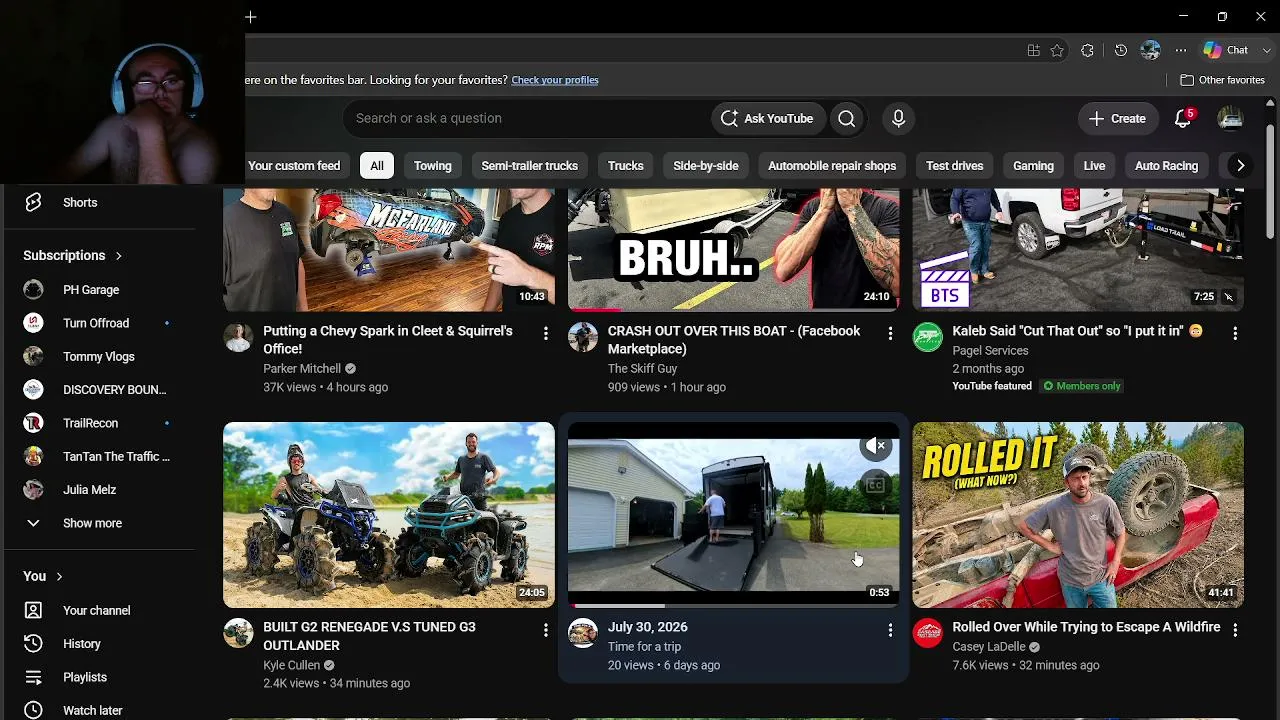Image resolution: width=1280 pixels, height=720 pixels.
Task: Open more options for Kaleb Said video
Action: (x=1235, y=333)
